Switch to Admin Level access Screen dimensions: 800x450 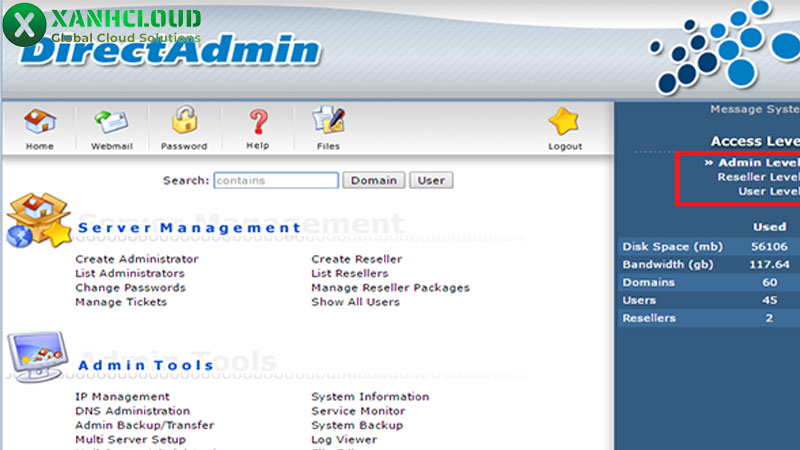[x=759, y=162]
